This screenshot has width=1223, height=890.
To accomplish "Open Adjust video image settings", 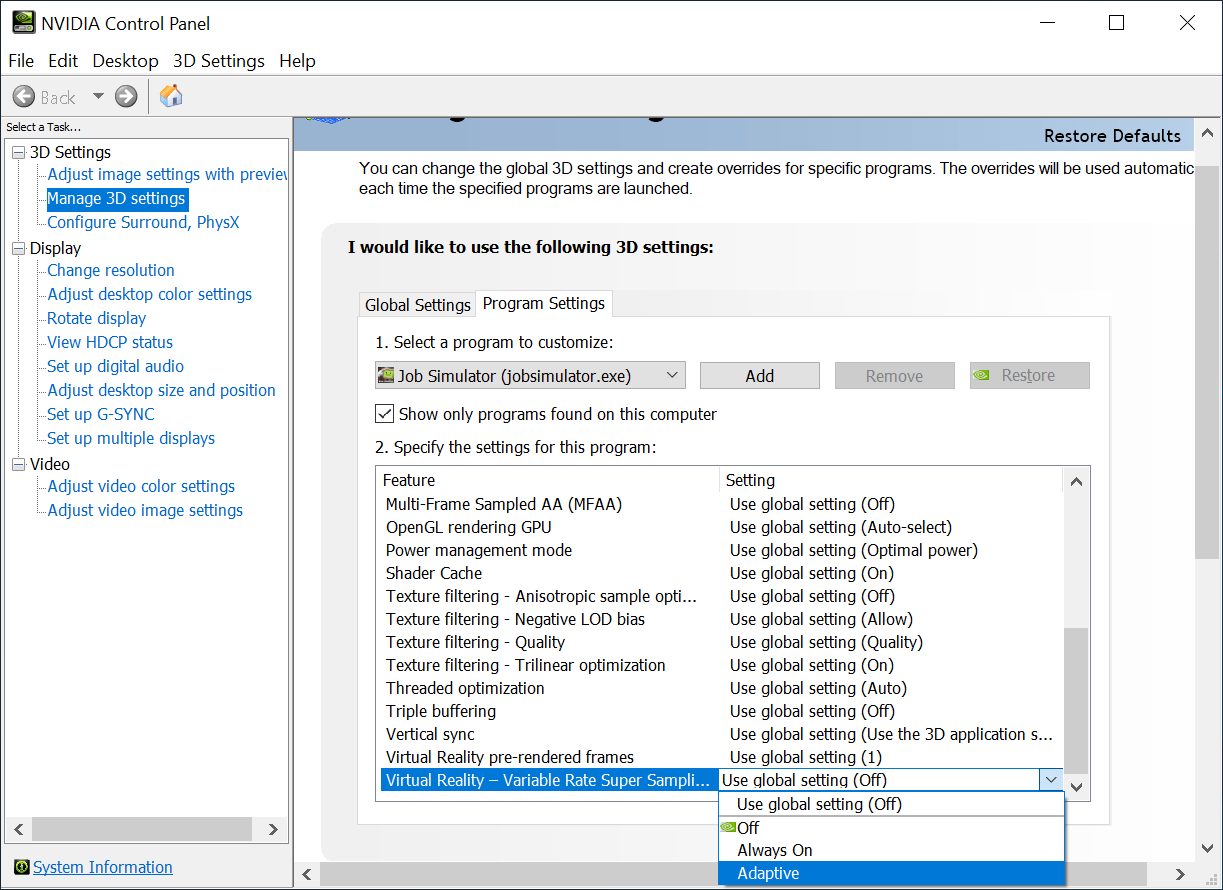I will (x=145, y=510).
